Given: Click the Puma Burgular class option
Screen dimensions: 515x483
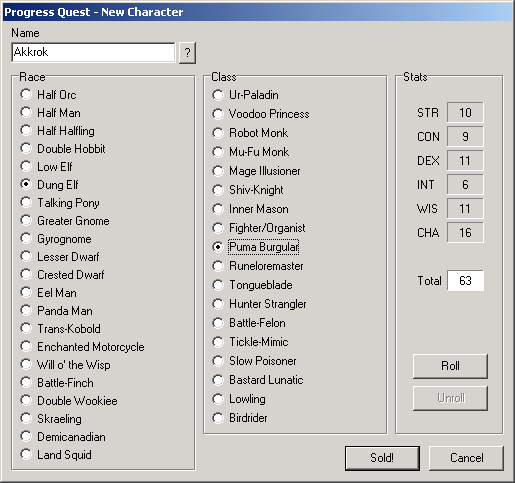Looking at the screenshot, I should tap(256, 247).
